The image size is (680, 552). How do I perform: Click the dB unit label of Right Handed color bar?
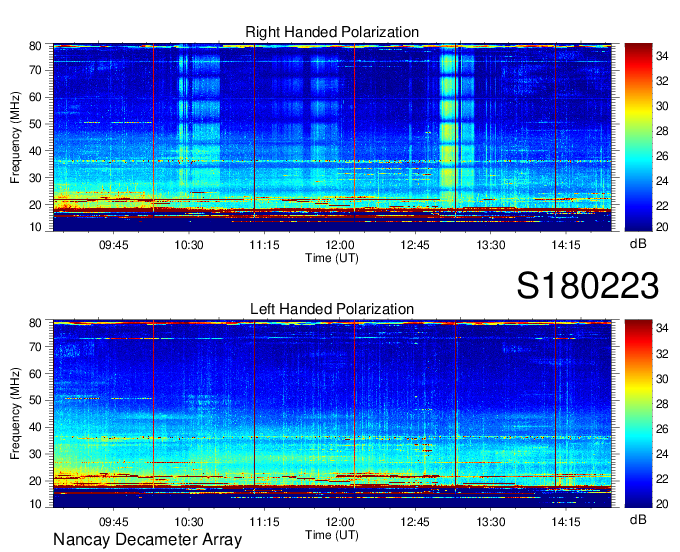[x=638, y=244]
